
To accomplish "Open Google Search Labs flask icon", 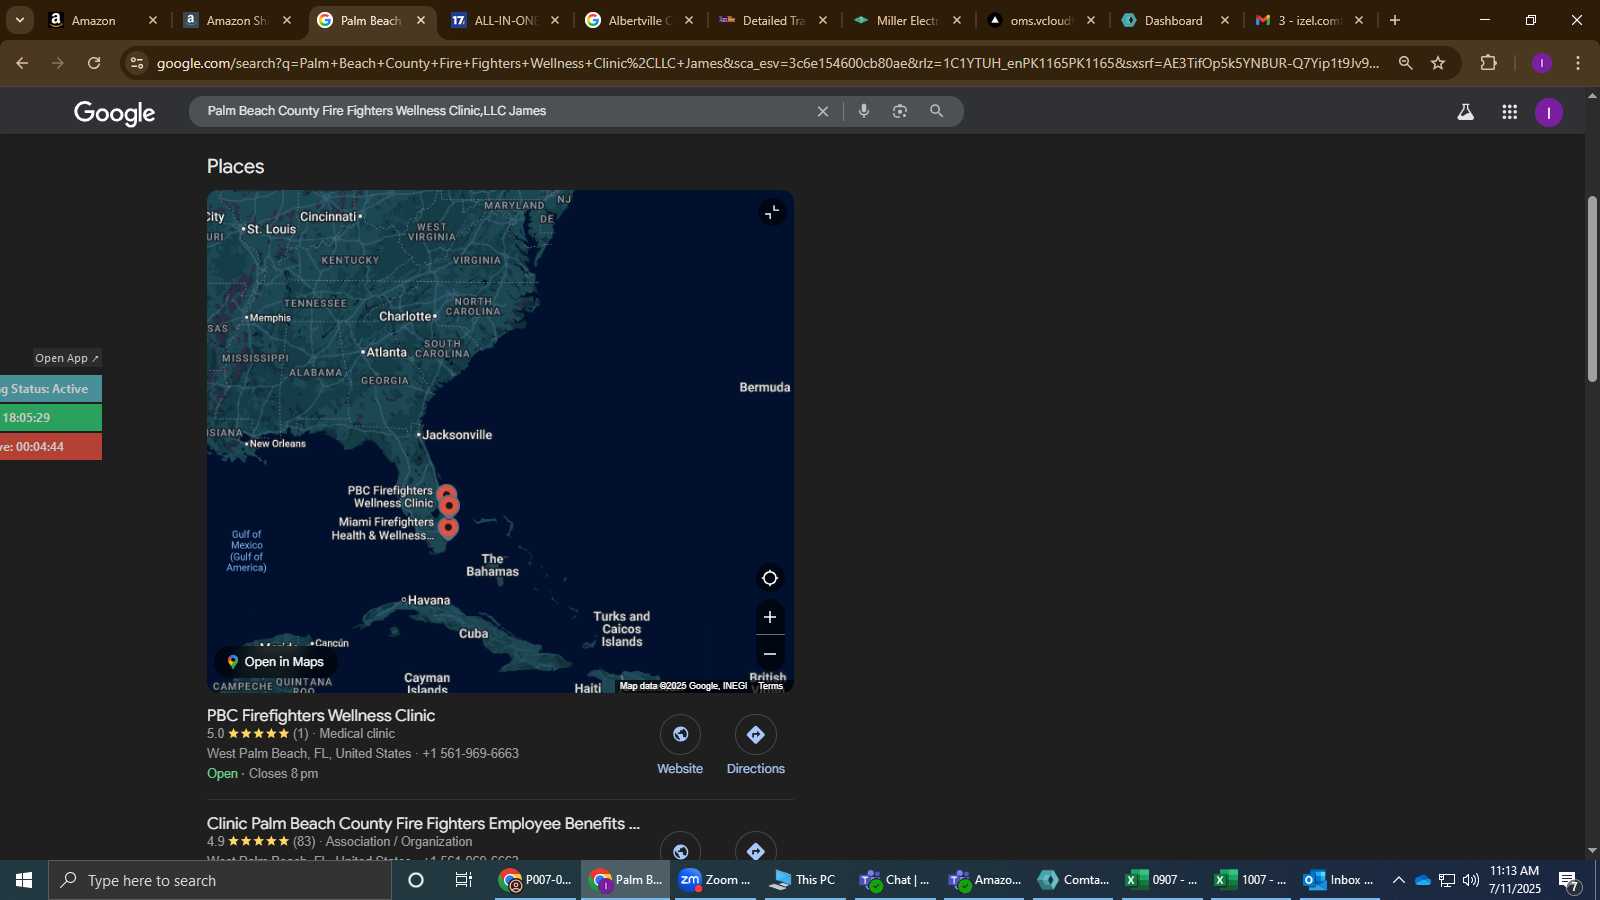I will pyautogui.click(x=1465, y=112).
